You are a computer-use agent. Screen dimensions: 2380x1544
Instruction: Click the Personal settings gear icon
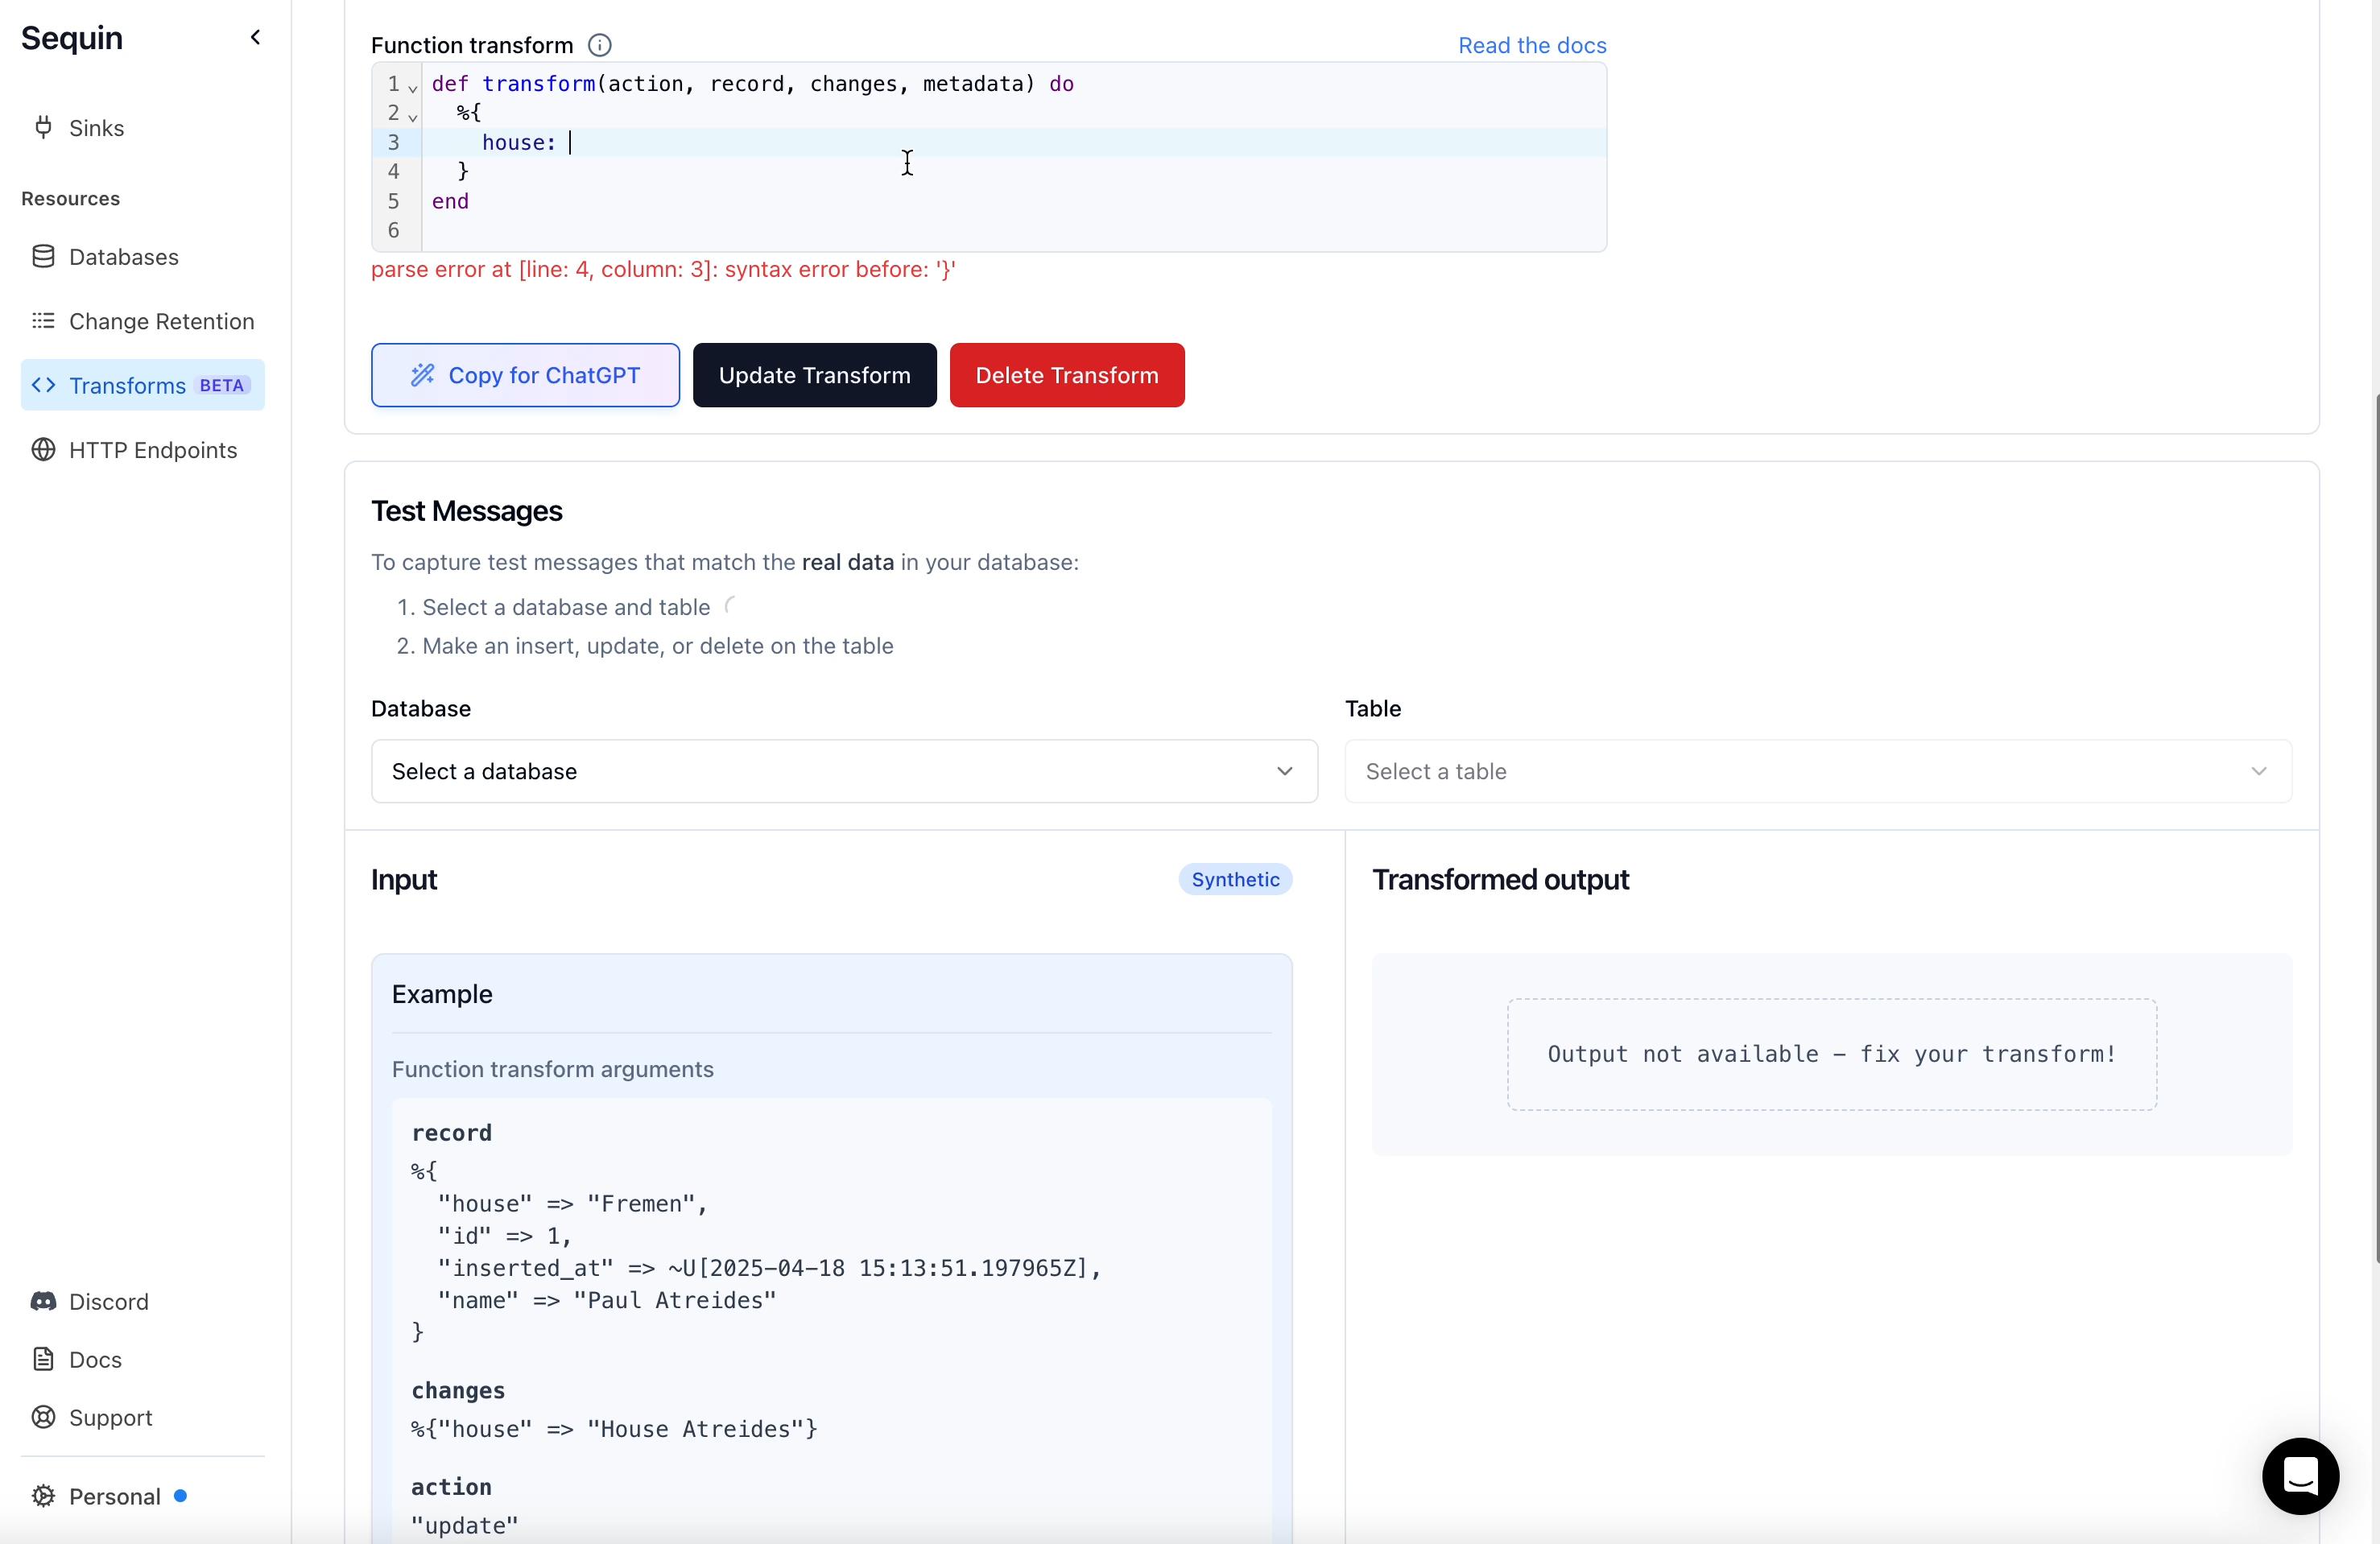pyautogui.click(x=43, y=1496)
